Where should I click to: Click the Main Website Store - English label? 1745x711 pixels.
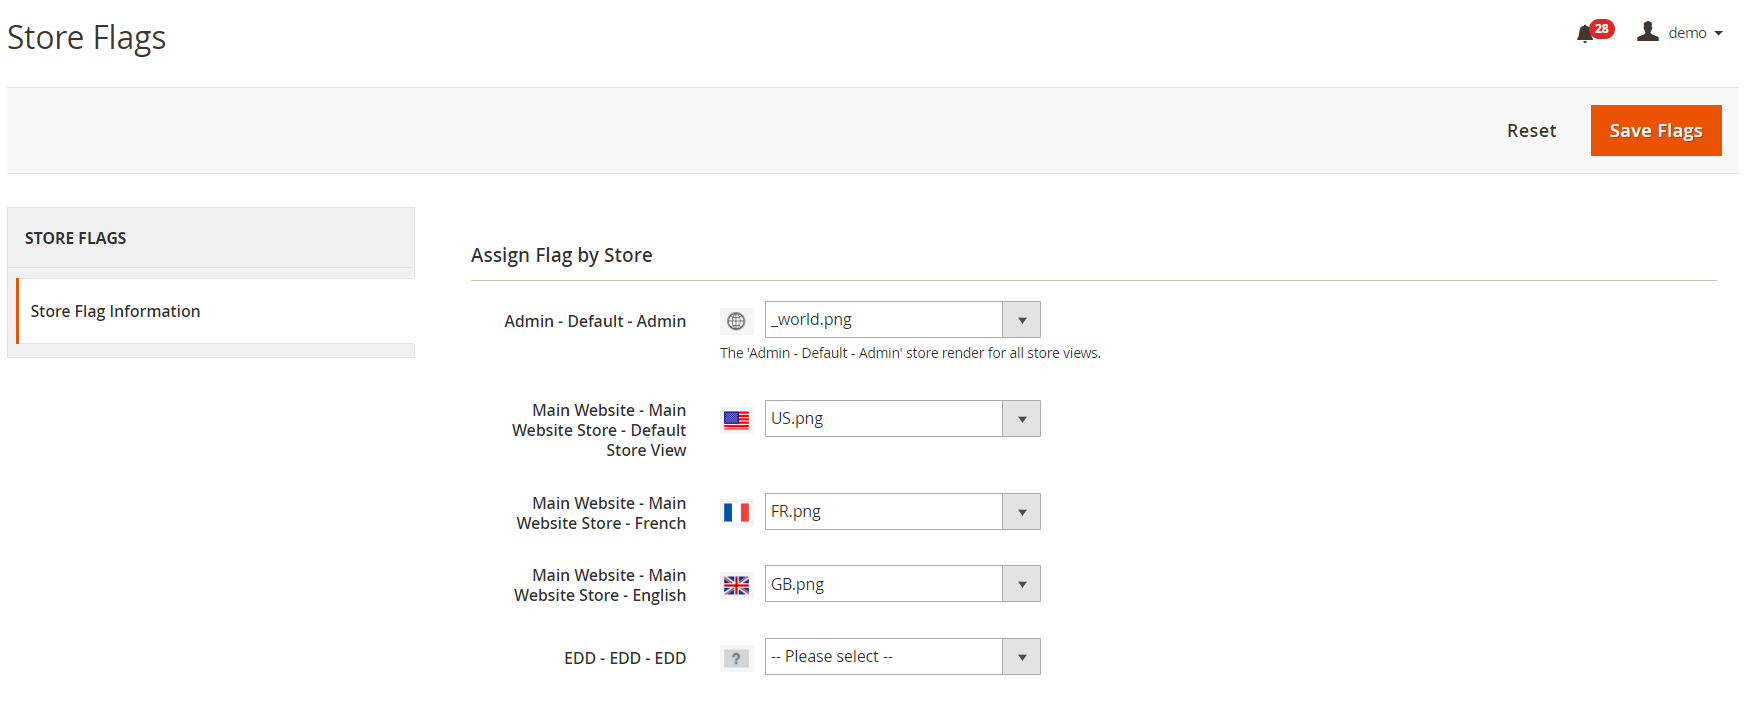(600, 585)
